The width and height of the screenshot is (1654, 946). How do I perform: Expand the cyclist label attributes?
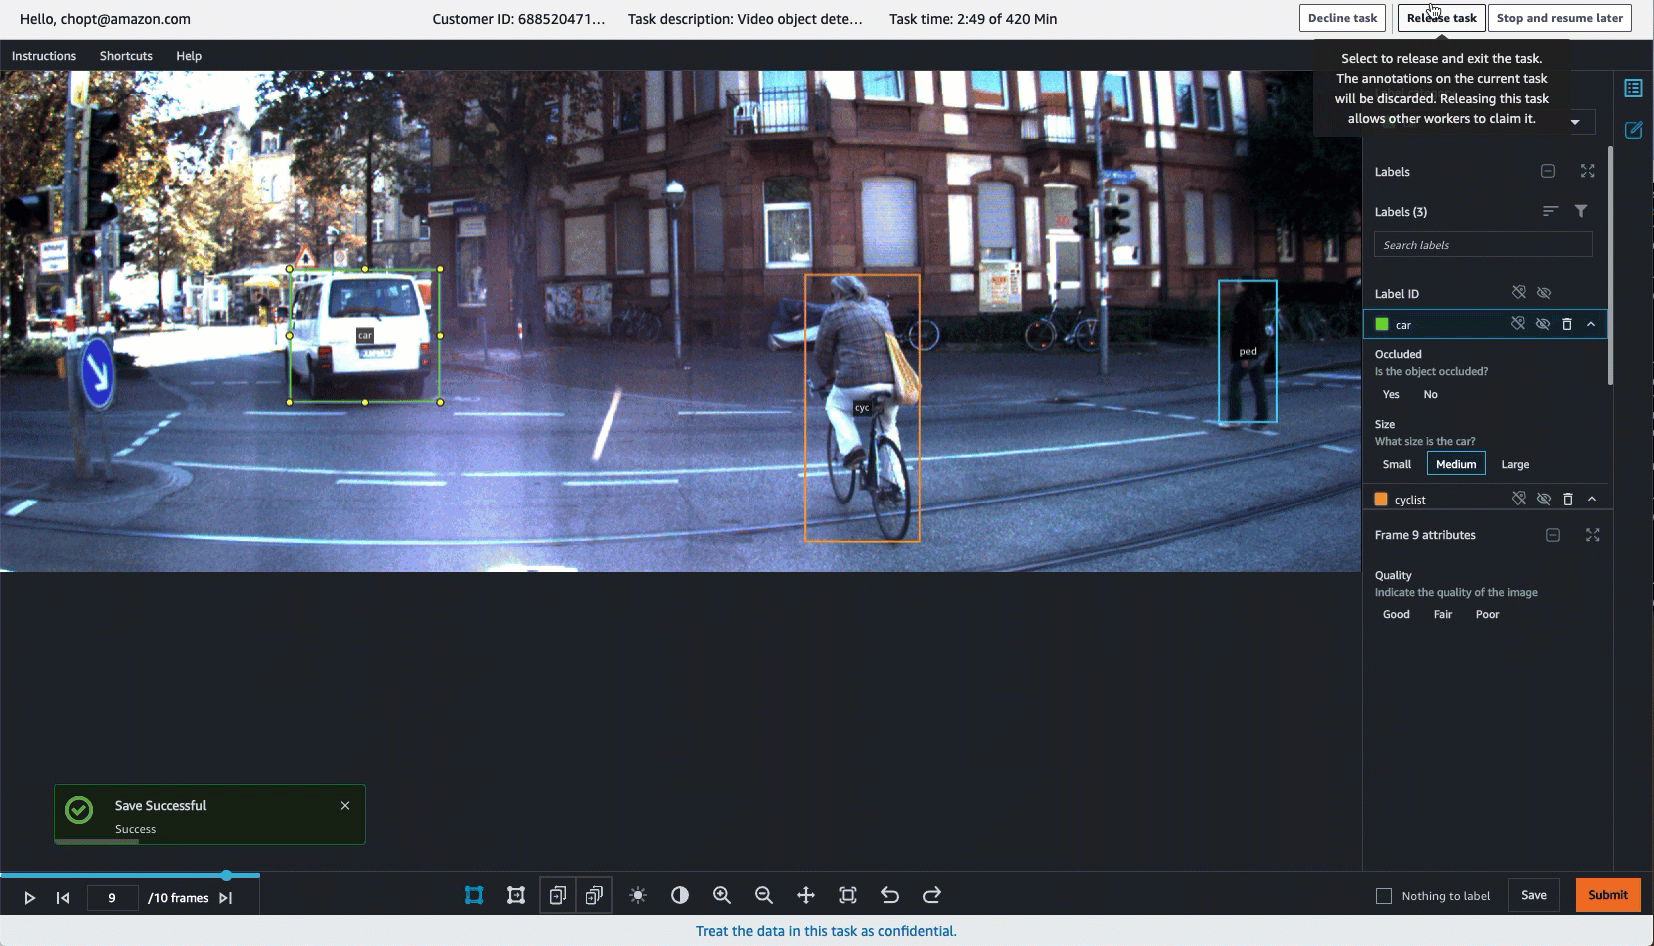pyautogui.click(x=1590, y=498)
